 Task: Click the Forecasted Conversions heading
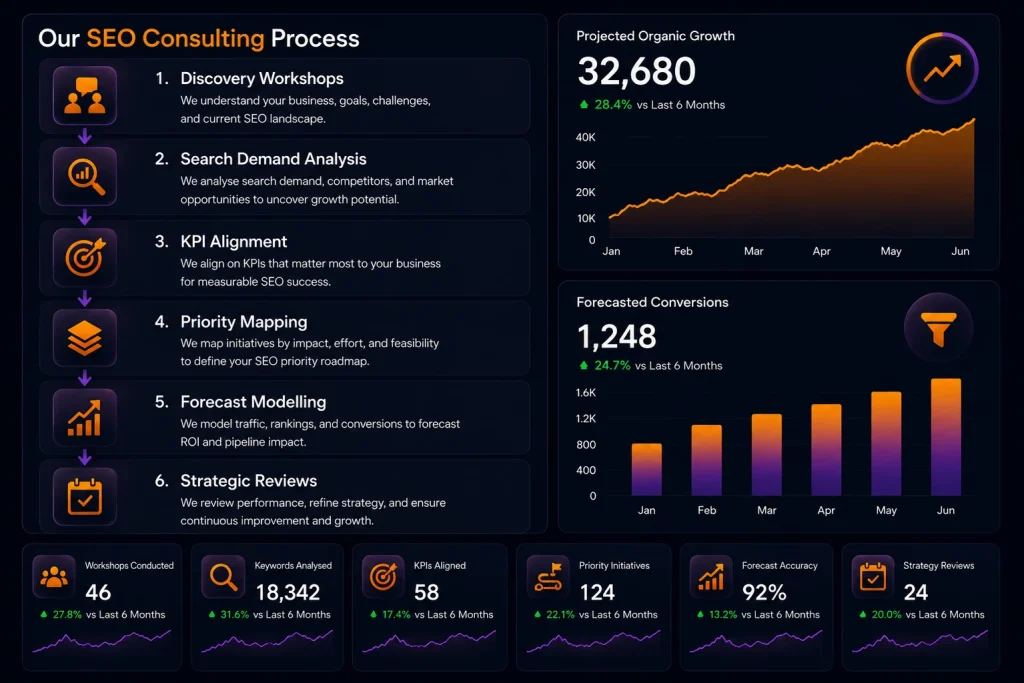[652, 302]
